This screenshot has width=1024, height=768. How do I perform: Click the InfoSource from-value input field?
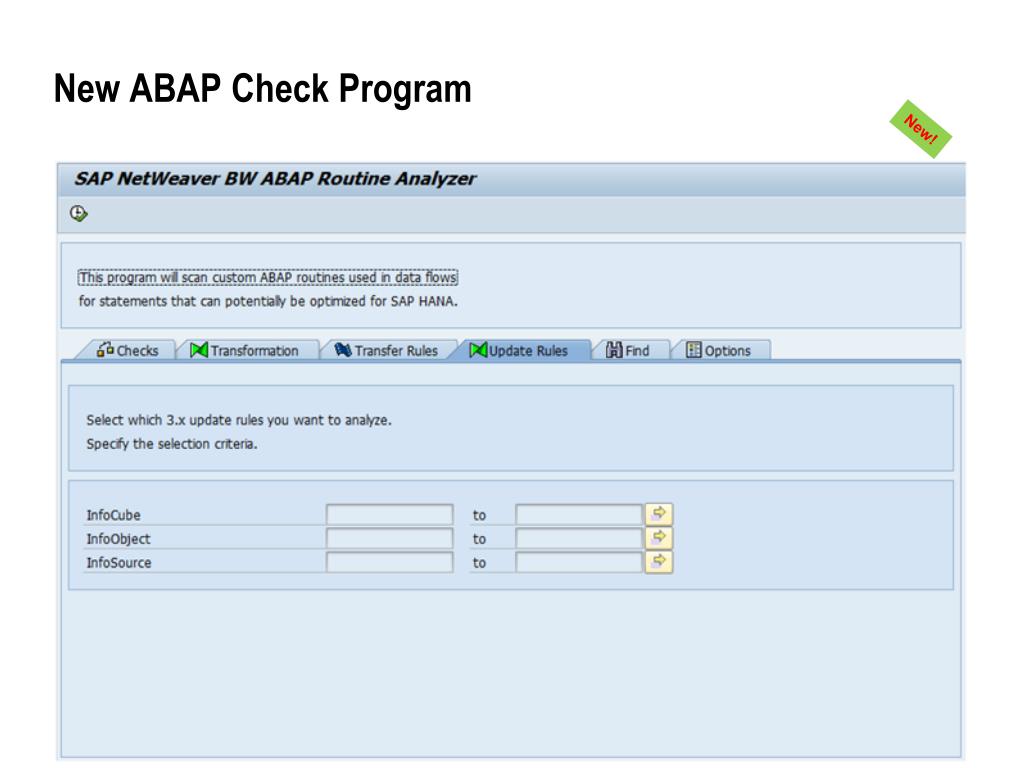pos(389,562)
